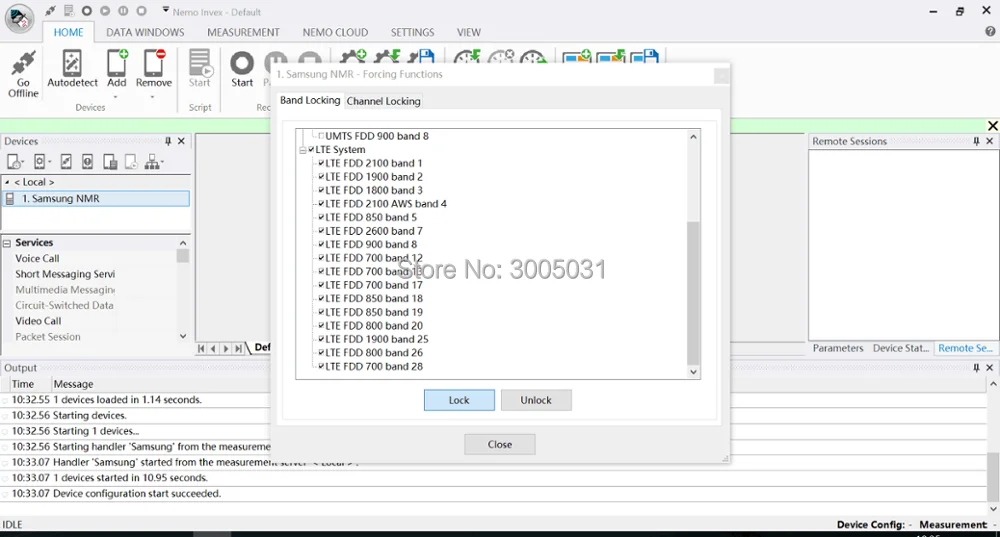The image size is (1000, 537).
Task: Click the connect plug icon in quick access bar
Action: tap(50, 11)
